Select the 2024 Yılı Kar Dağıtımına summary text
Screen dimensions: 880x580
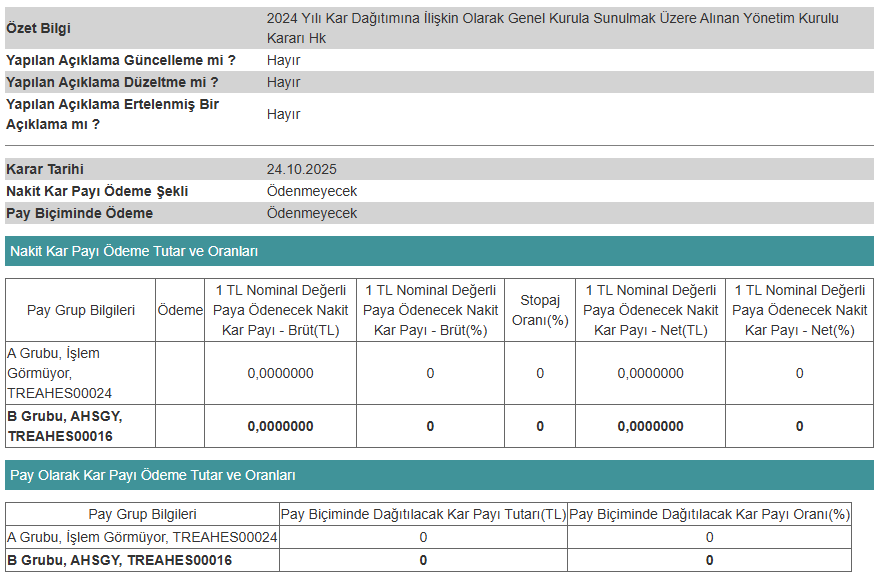[x=553, y=28]
